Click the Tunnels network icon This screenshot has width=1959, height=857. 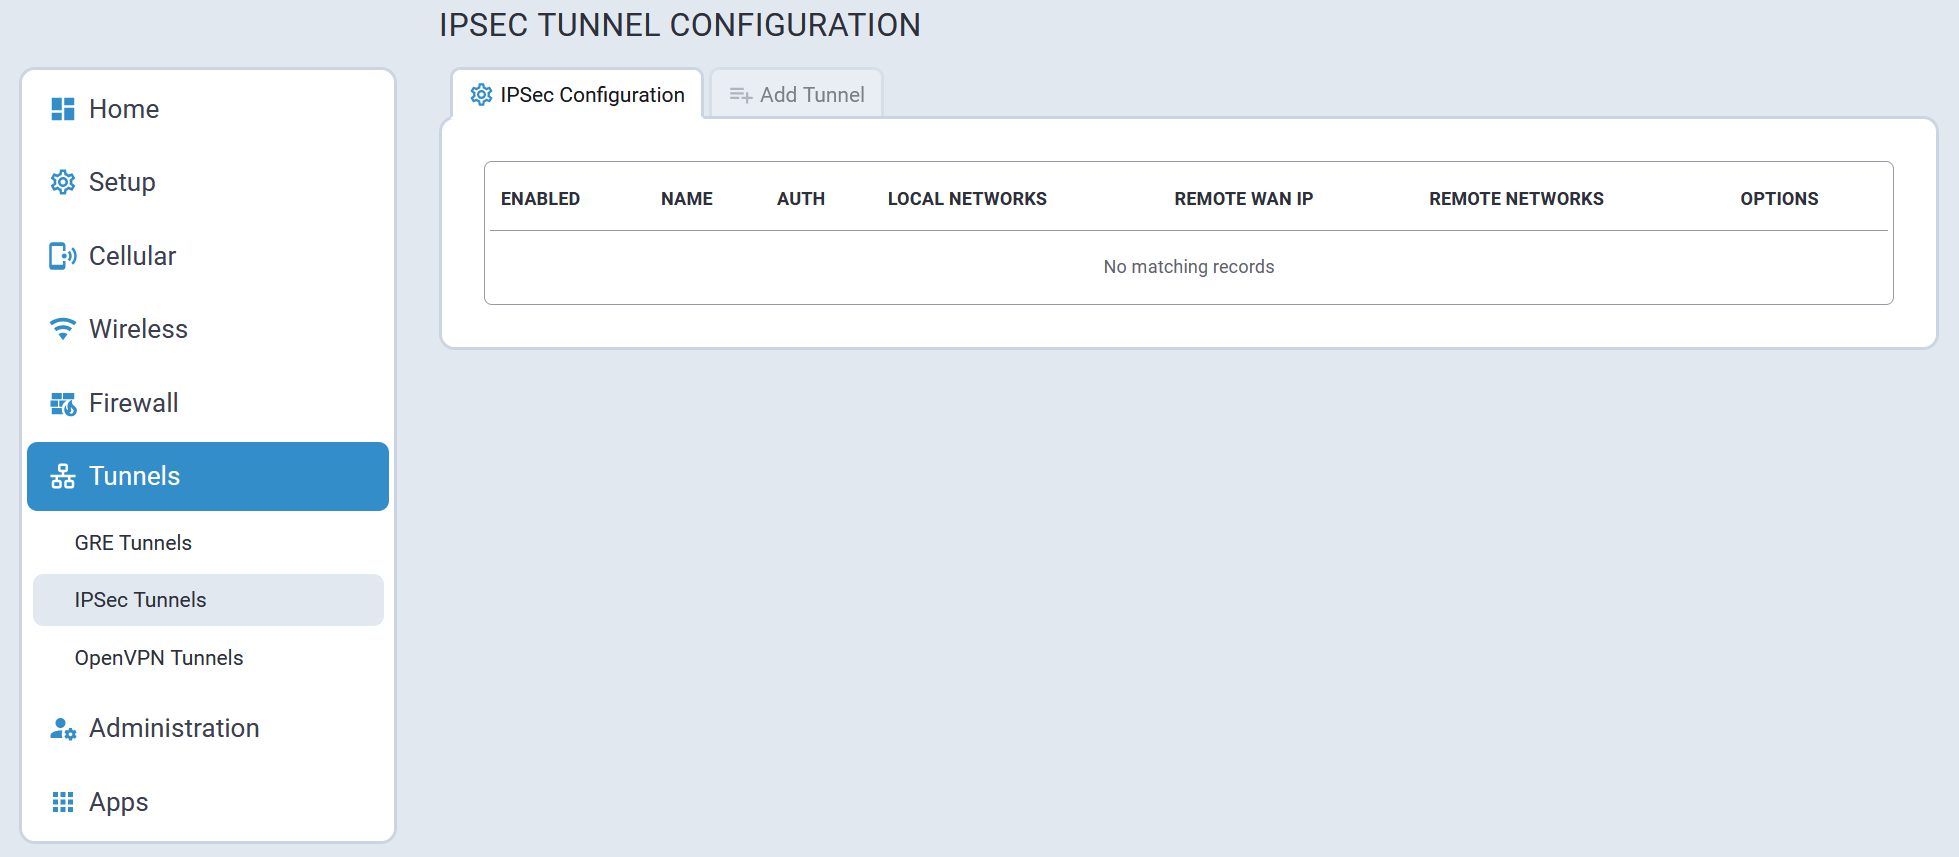(63, 477)
